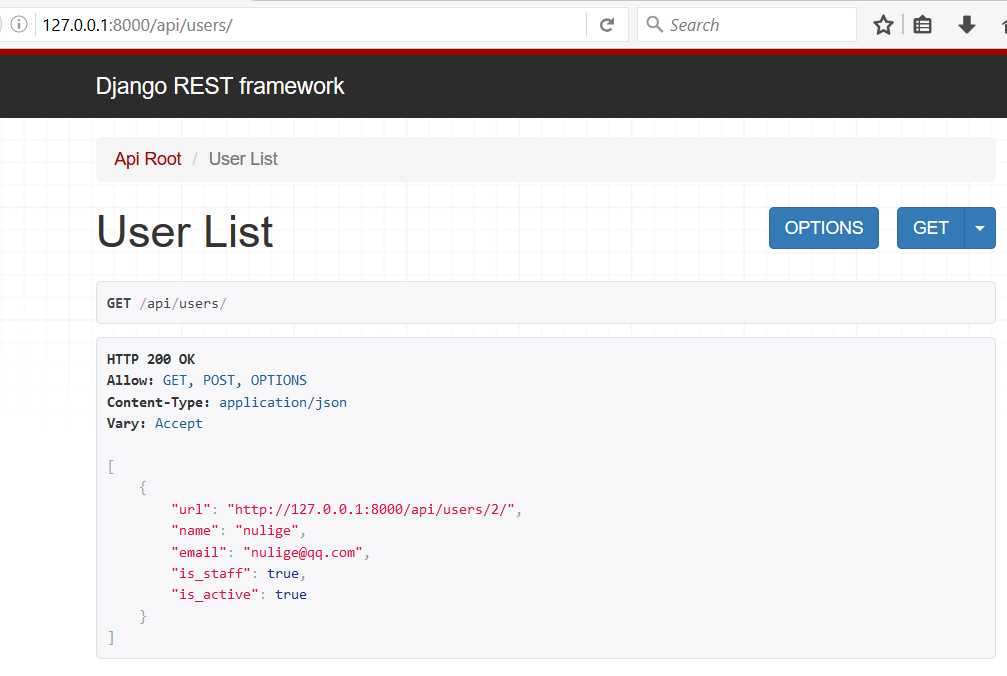Viewport: 1007px width, 676px height.
Task: Open the bookmarks list icon
Action: click(x=922, y=25)
